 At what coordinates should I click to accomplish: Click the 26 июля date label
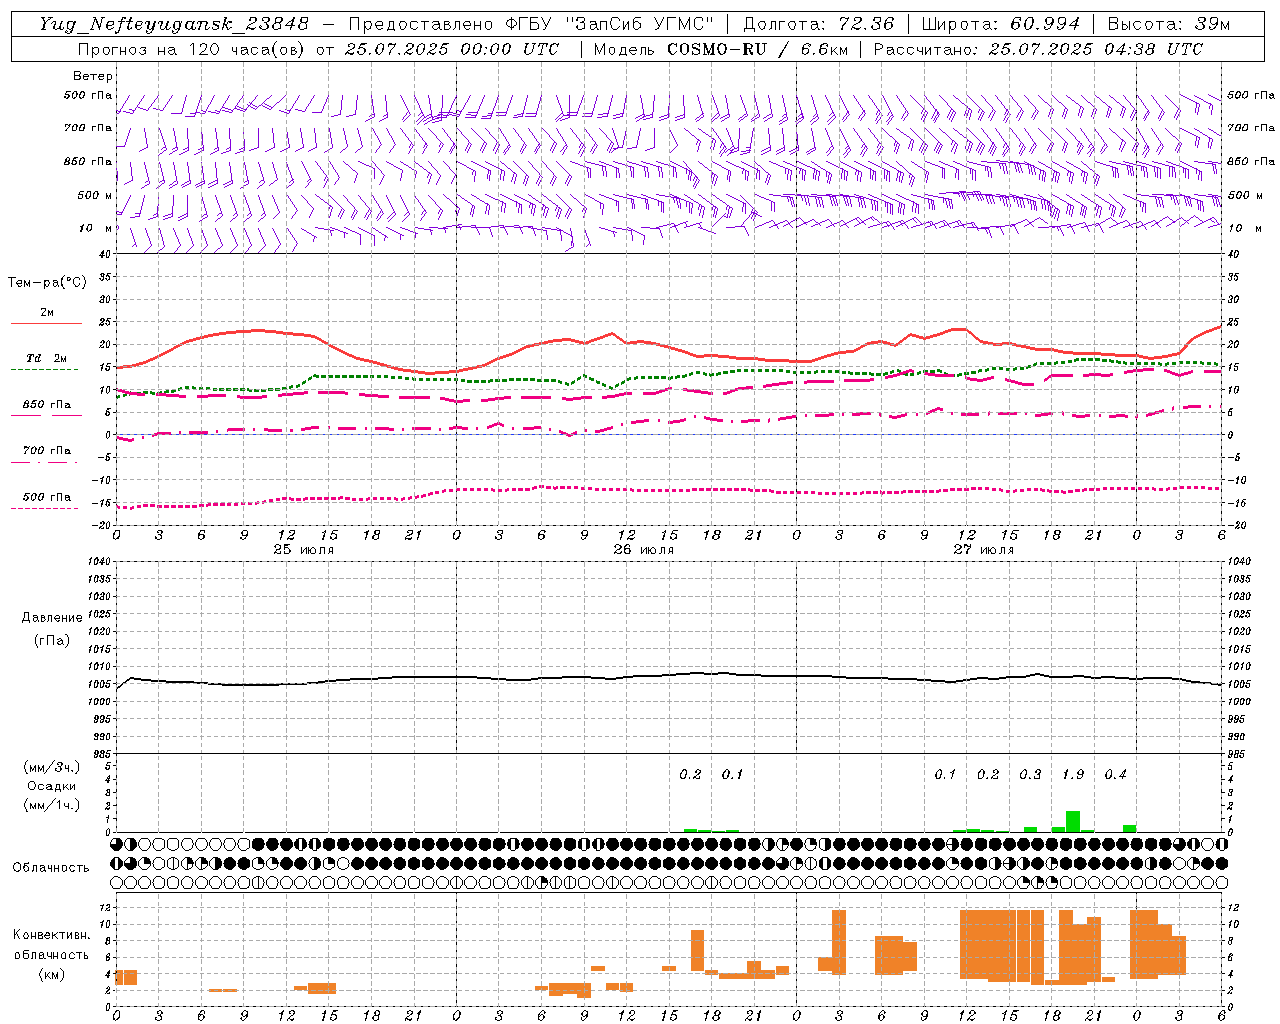coord(644,549)
